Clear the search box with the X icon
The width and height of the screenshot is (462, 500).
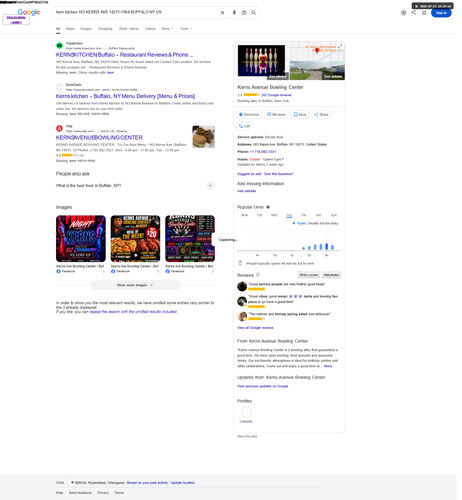point(222,13)
